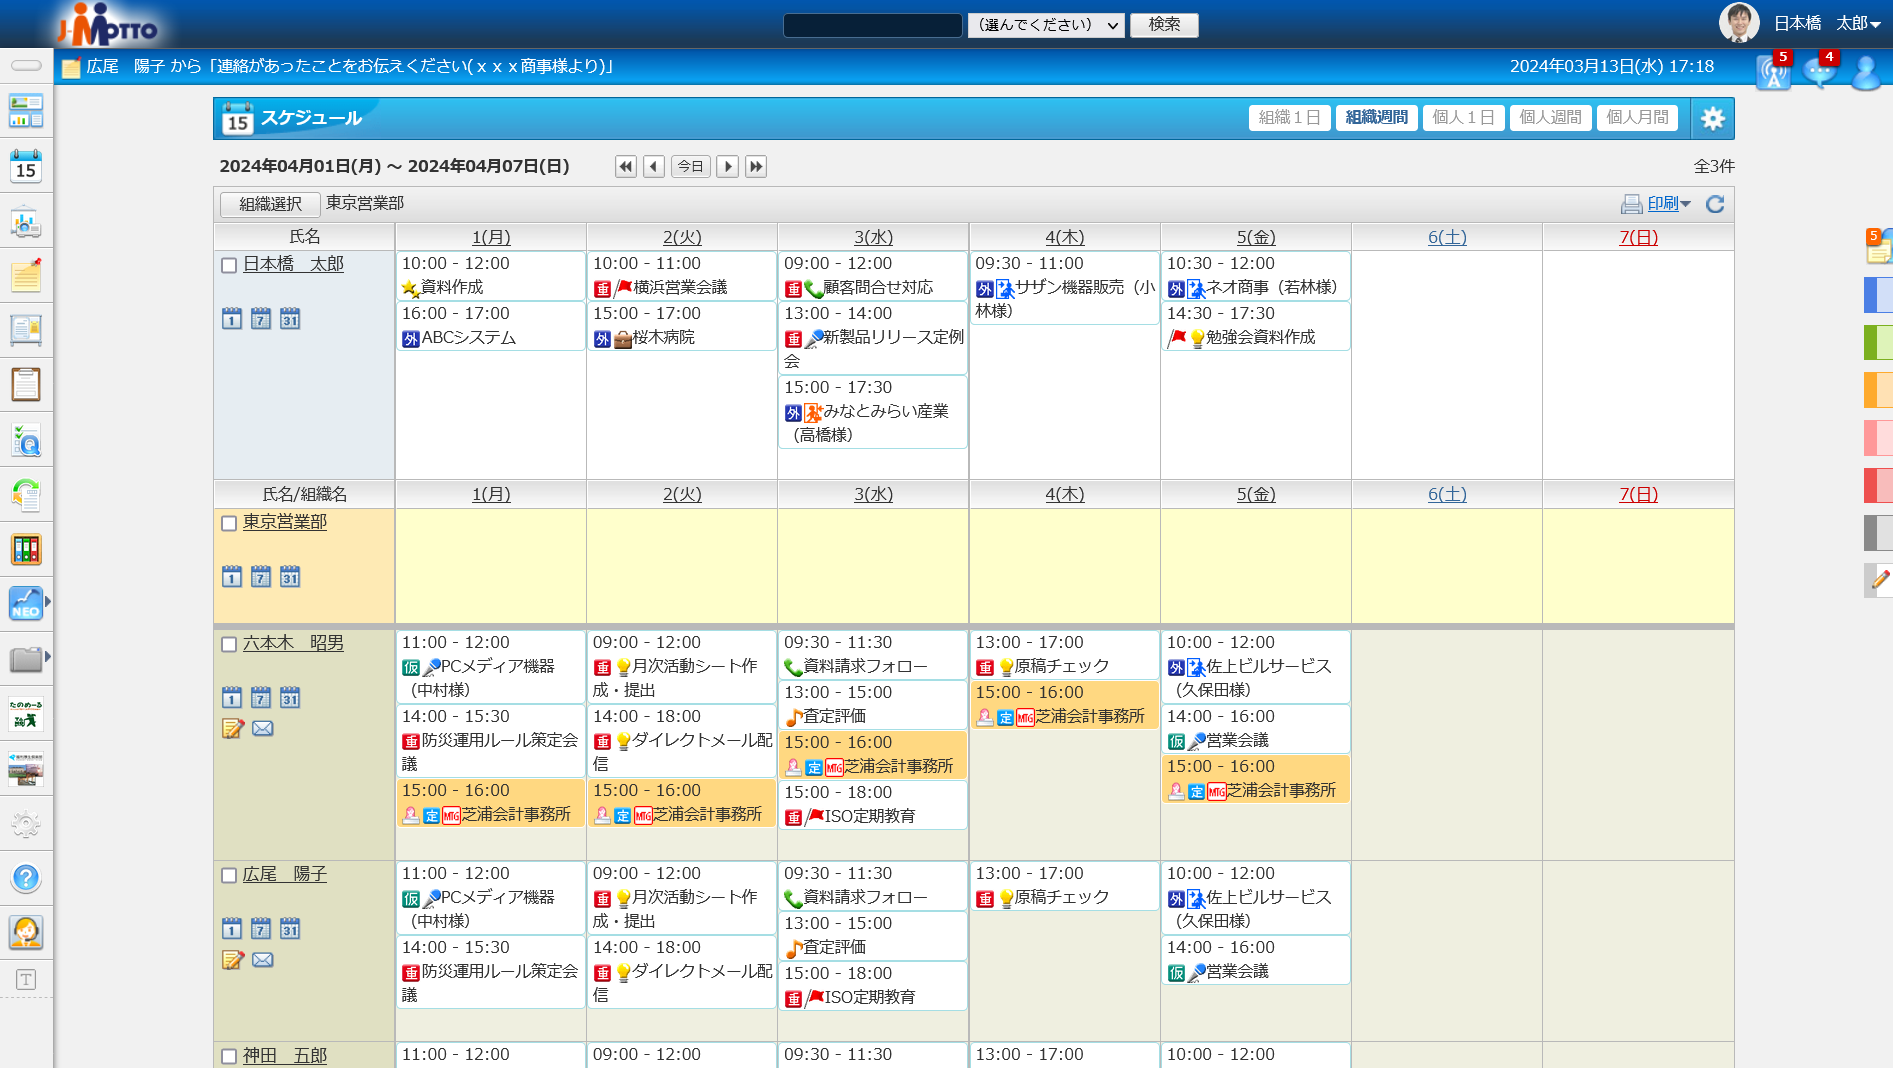Expand the search category dropdown

pyautogui.click(x=1046, y=25)
